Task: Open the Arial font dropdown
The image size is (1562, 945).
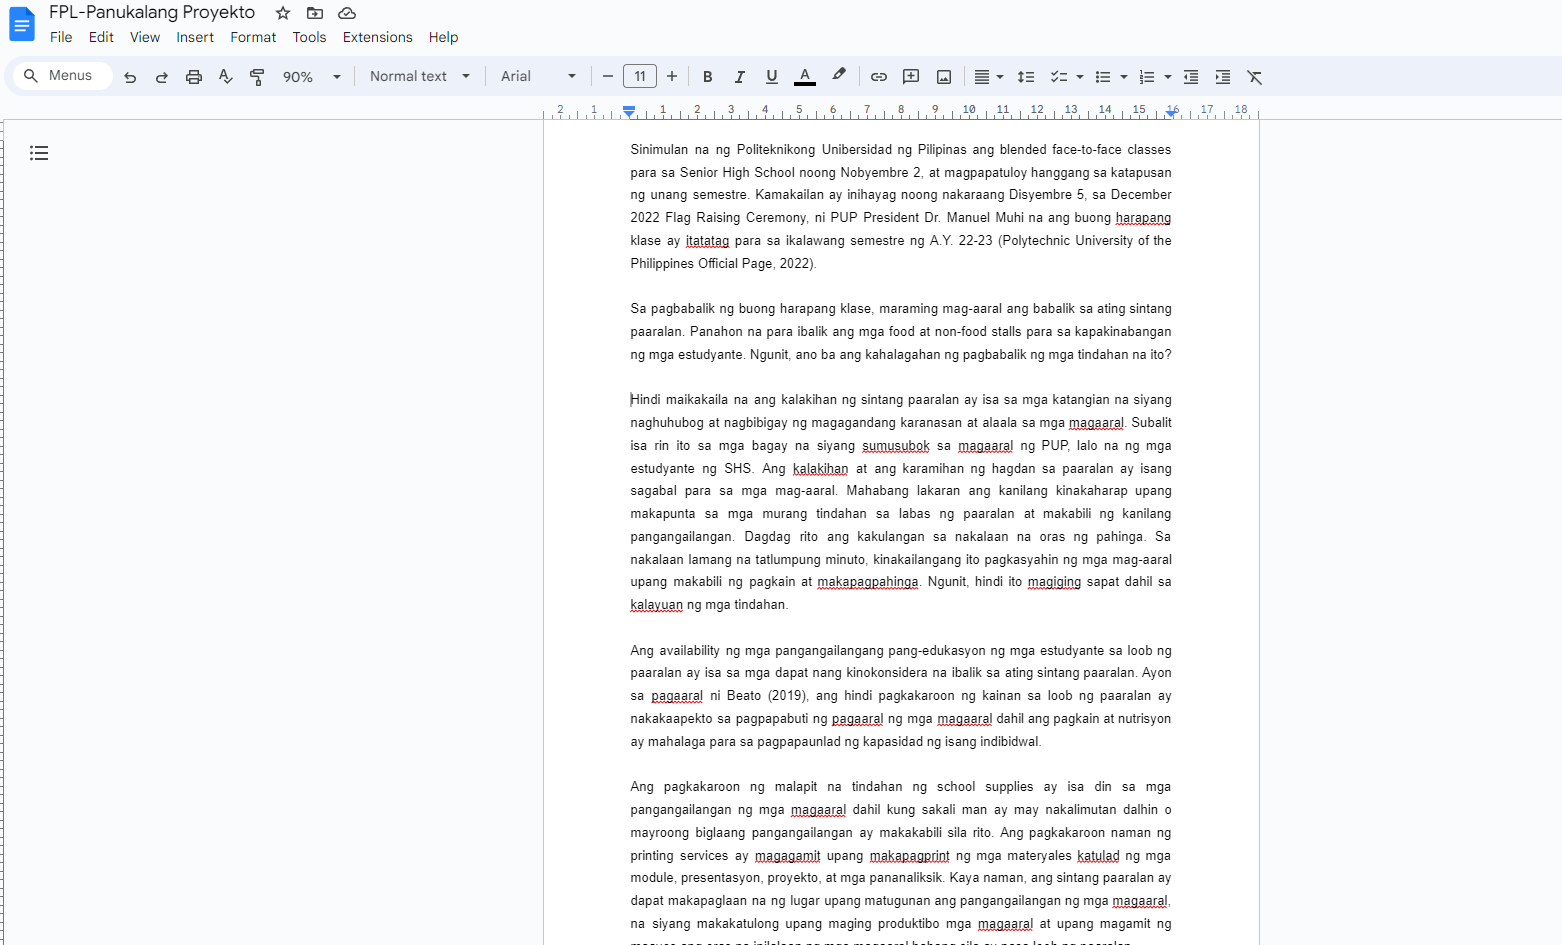Action: pos(538,77)
